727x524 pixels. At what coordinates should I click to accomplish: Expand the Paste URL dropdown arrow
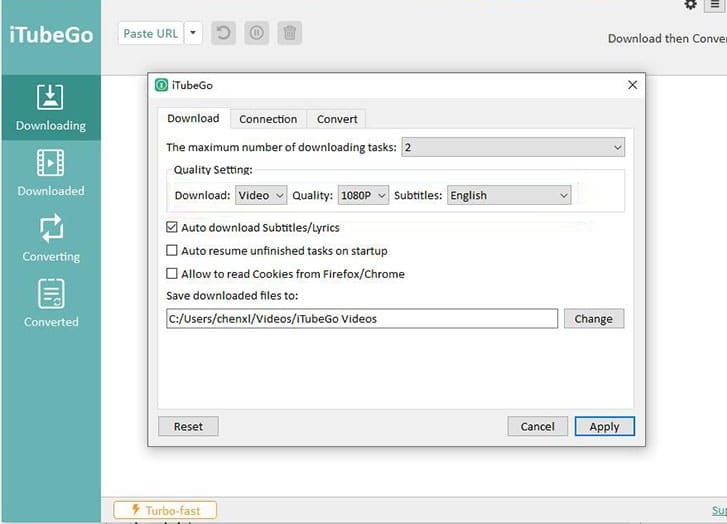[x=193, y=33]
